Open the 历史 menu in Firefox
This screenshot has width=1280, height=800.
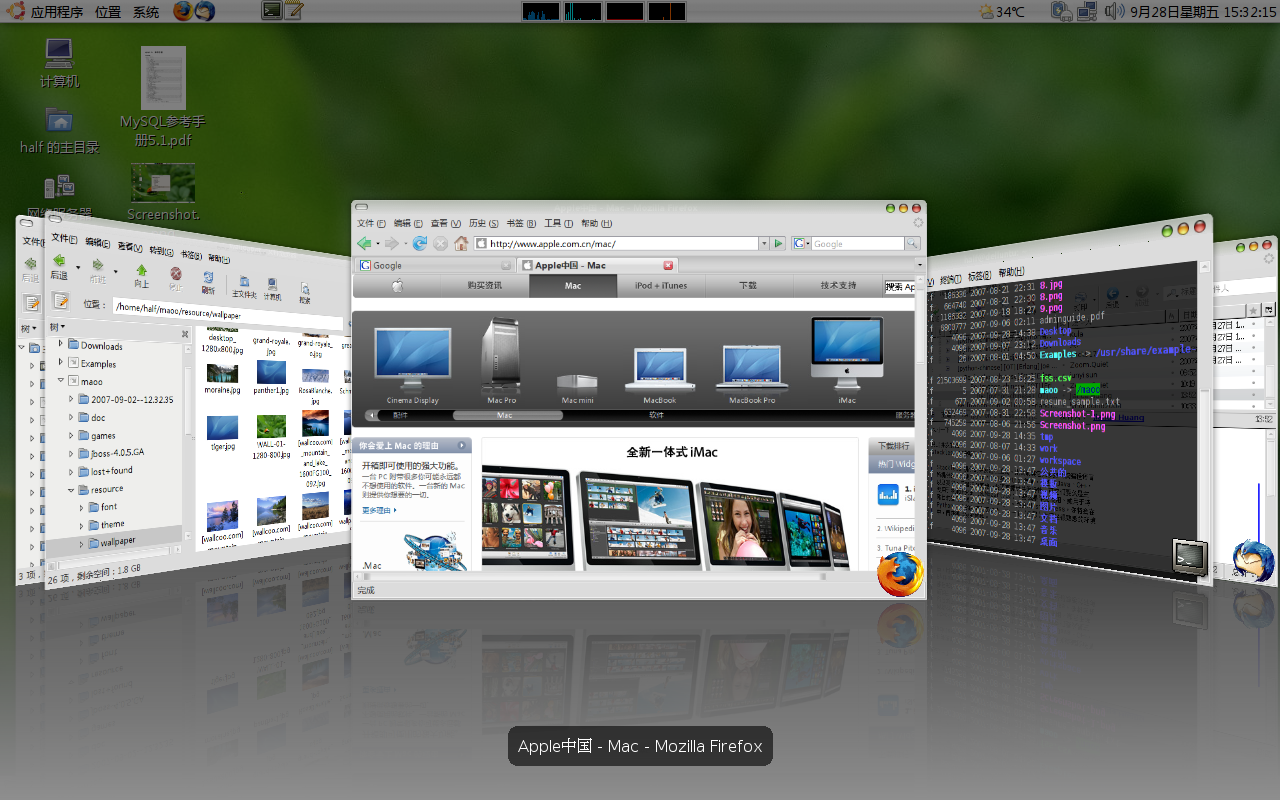click(483, 223)
